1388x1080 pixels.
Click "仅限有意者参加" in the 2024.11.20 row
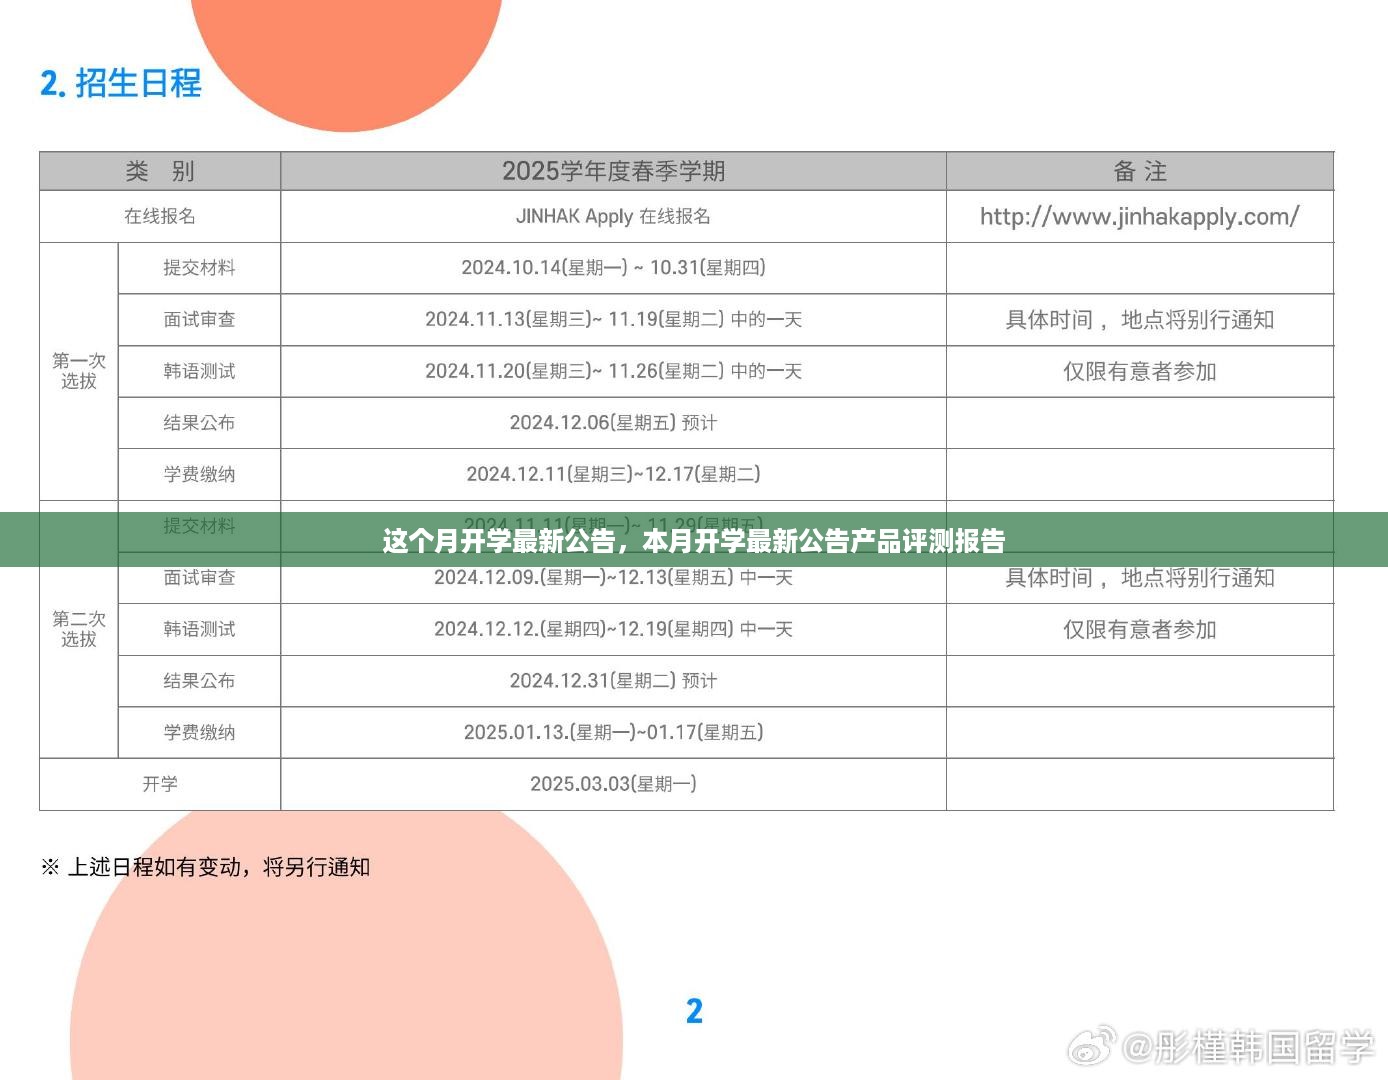coord(1140,371)
